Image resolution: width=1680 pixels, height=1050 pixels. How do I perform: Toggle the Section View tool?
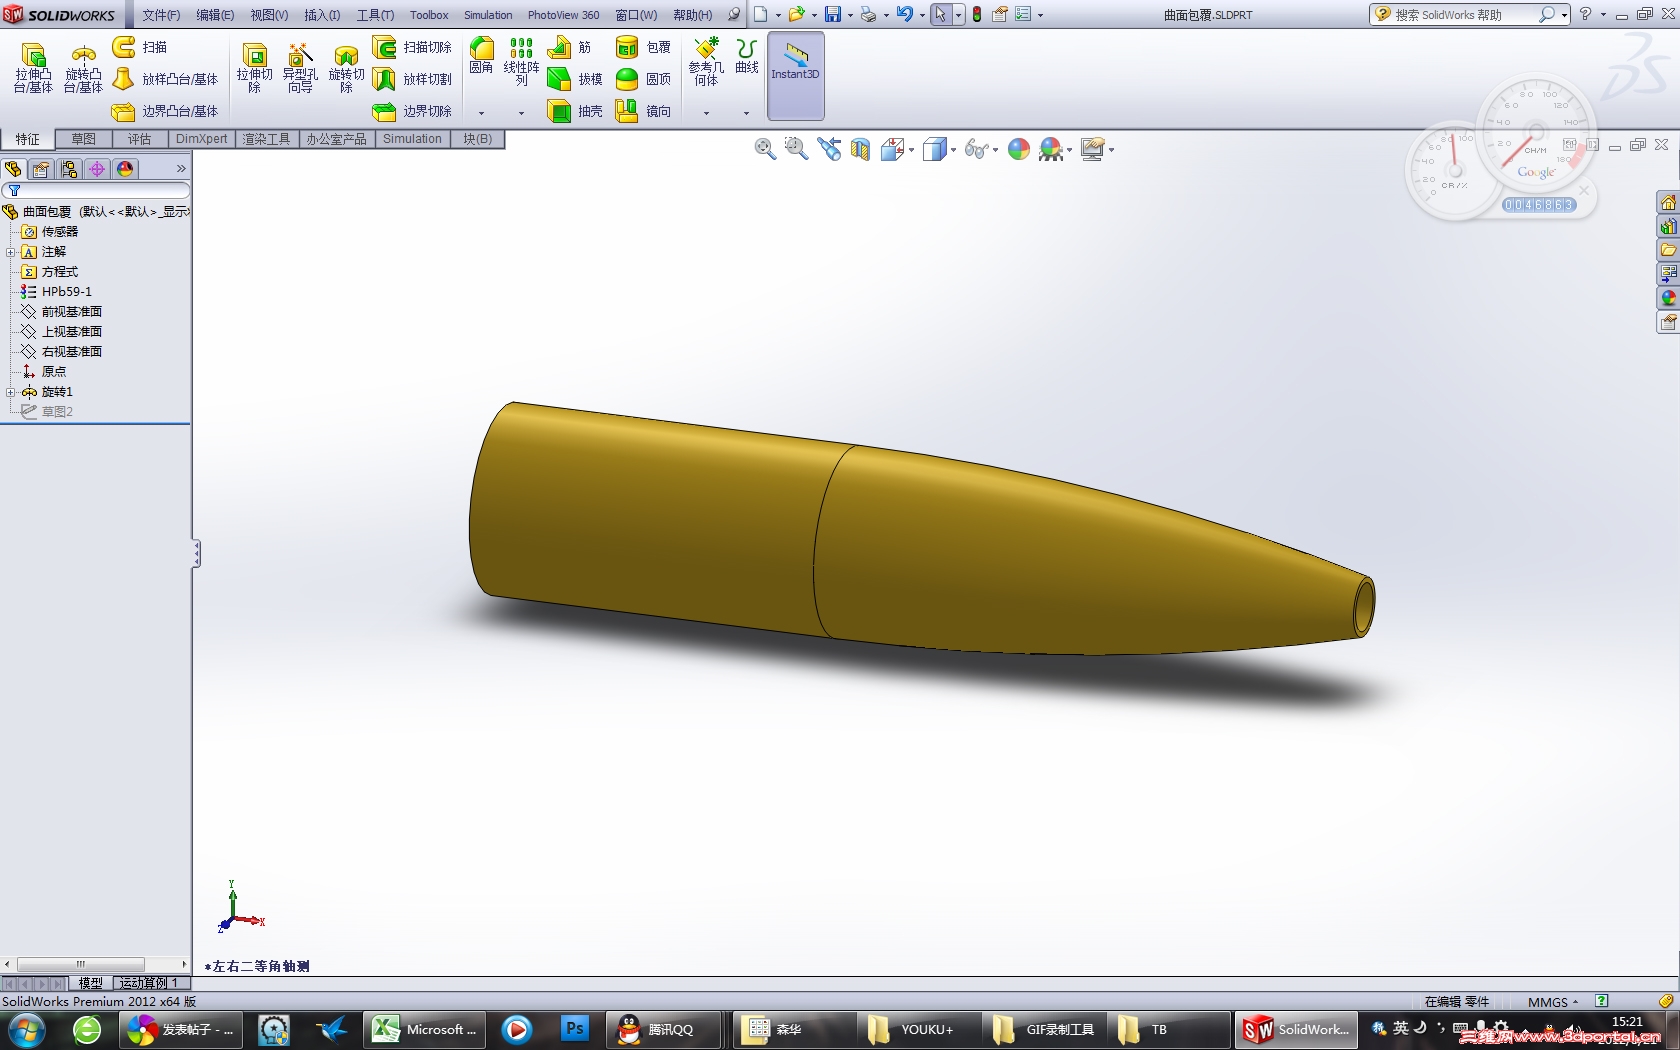click(x=860, y=149)
